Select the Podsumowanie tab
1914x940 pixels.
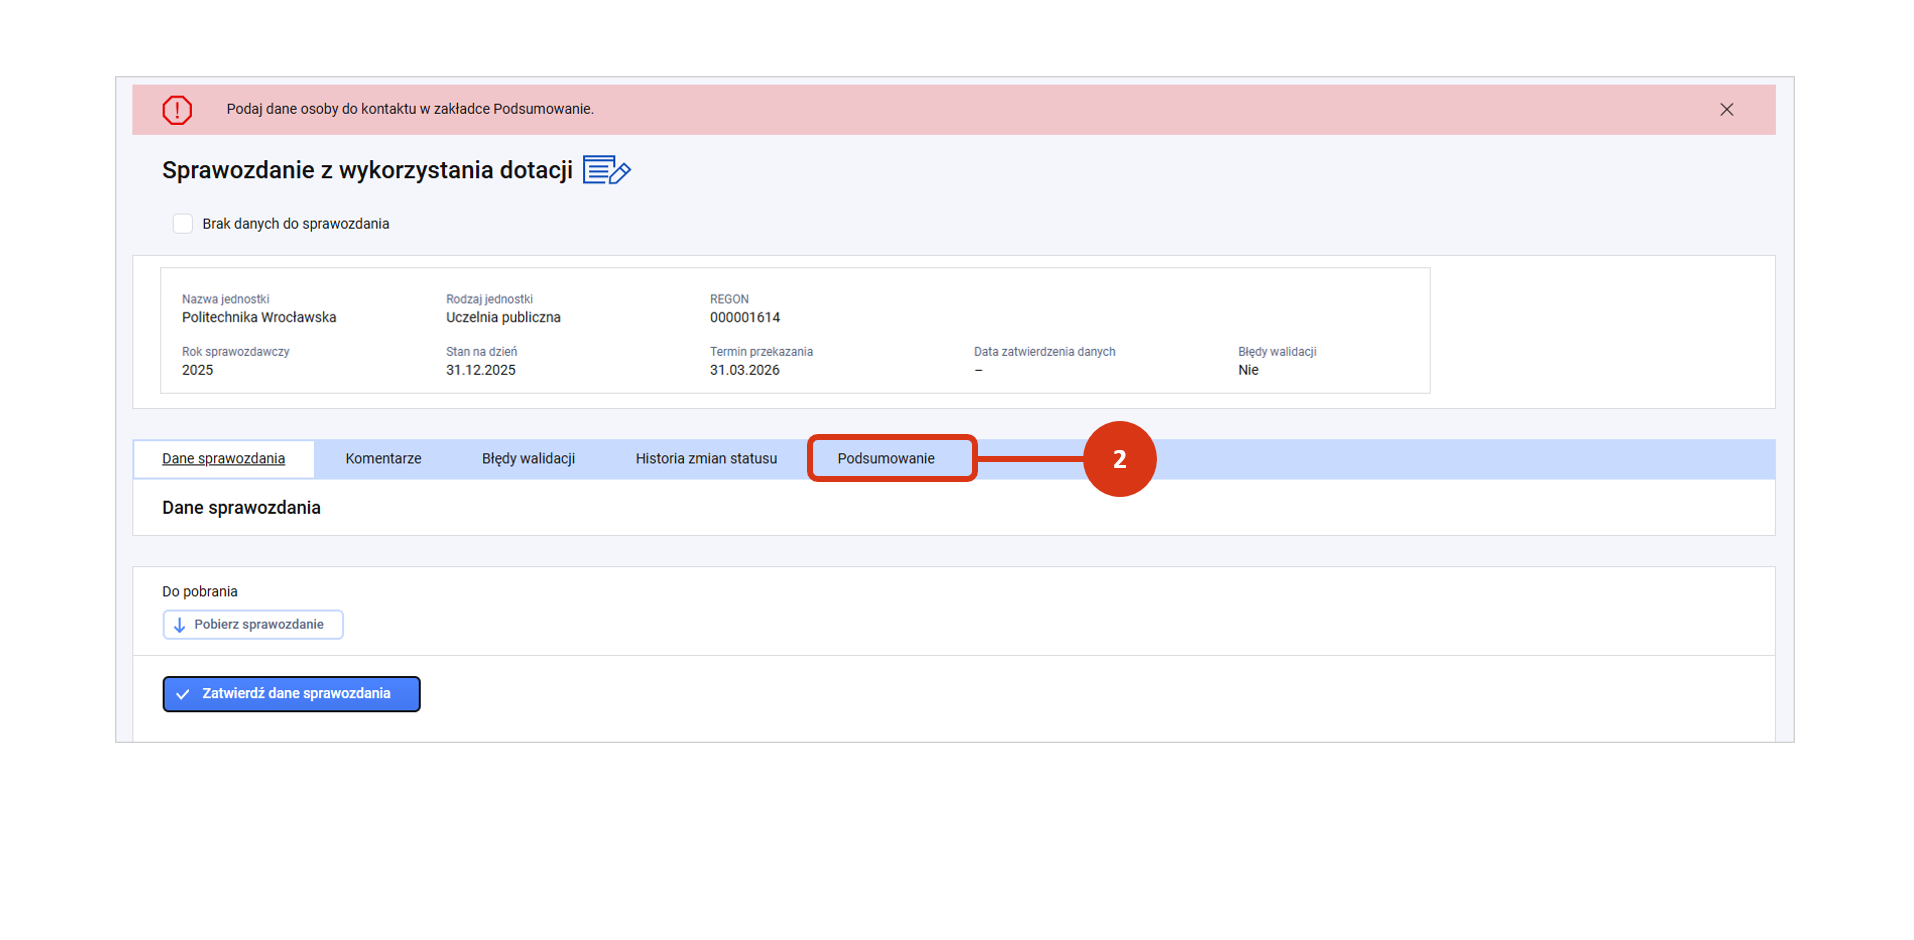pos(886,459)
